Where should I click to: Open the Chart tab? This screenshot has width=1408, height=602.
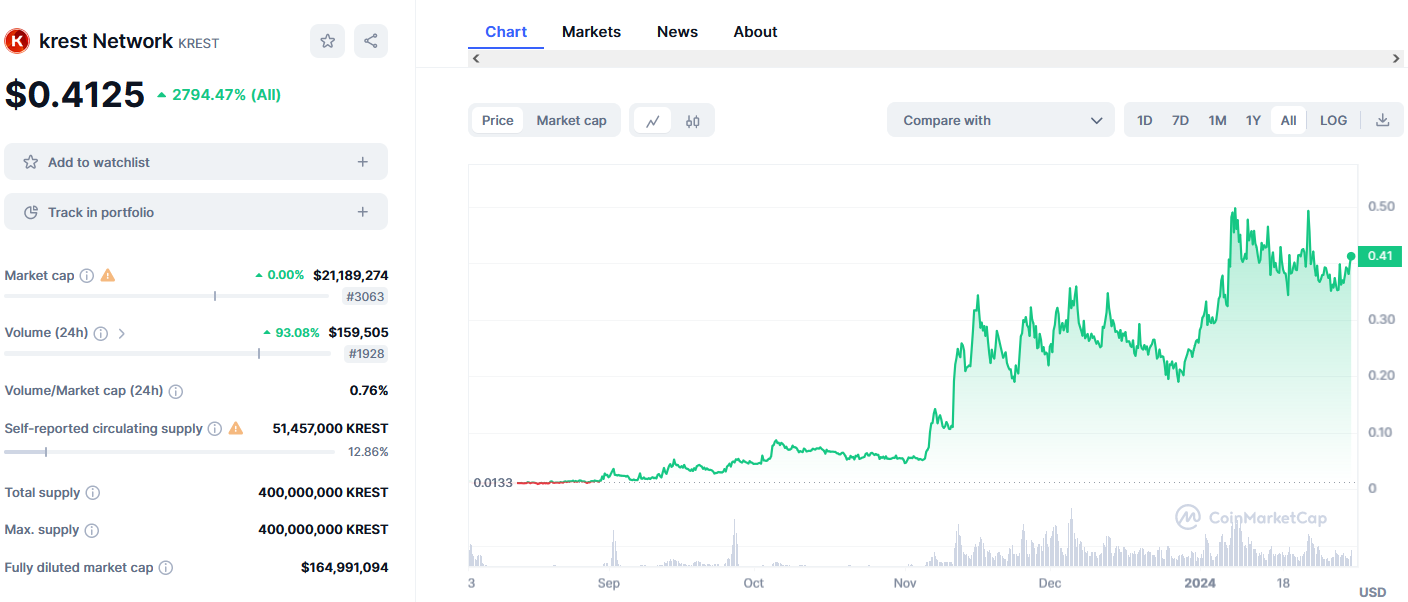[x=506, y=32]
